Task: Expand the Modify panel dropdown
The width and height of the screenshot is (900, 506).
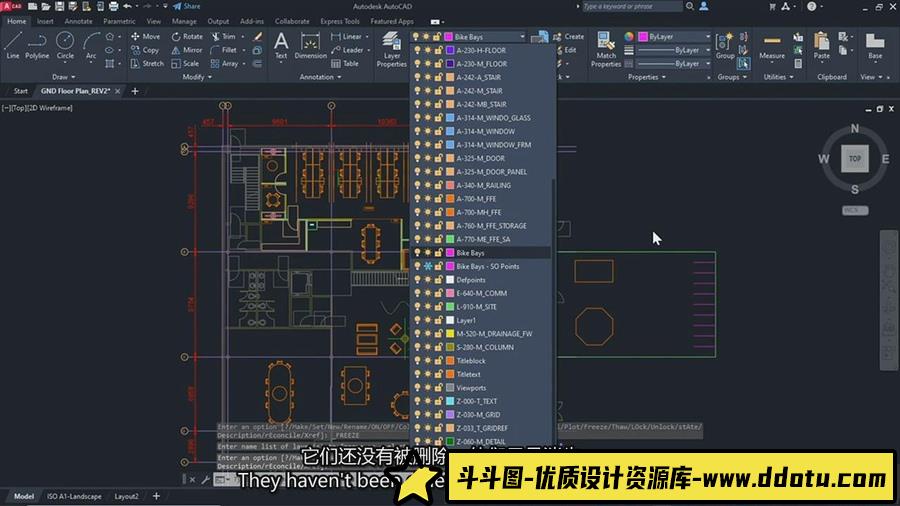Action: click(x=197, y=77)
